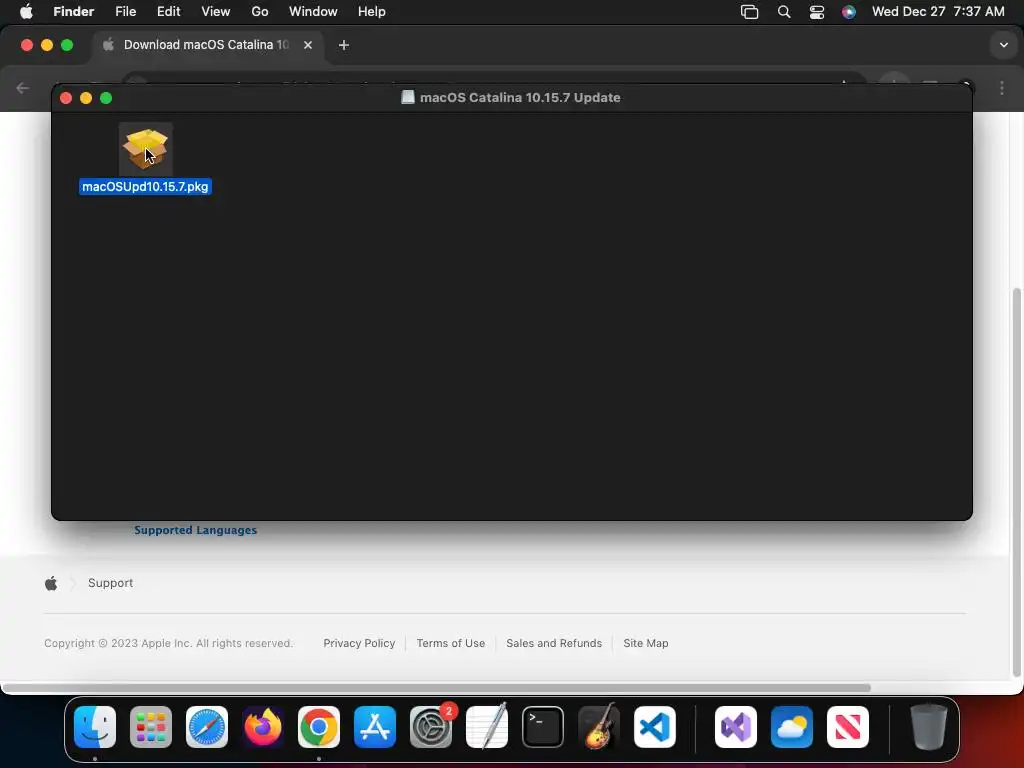Switch to Google Chrome in the Dock
The height and width of the screenshot is (768, 1024).
(x=319, y=727)
